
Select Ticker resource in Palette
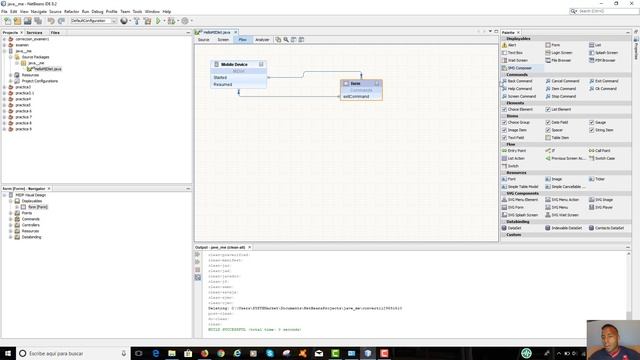(597, 179)
